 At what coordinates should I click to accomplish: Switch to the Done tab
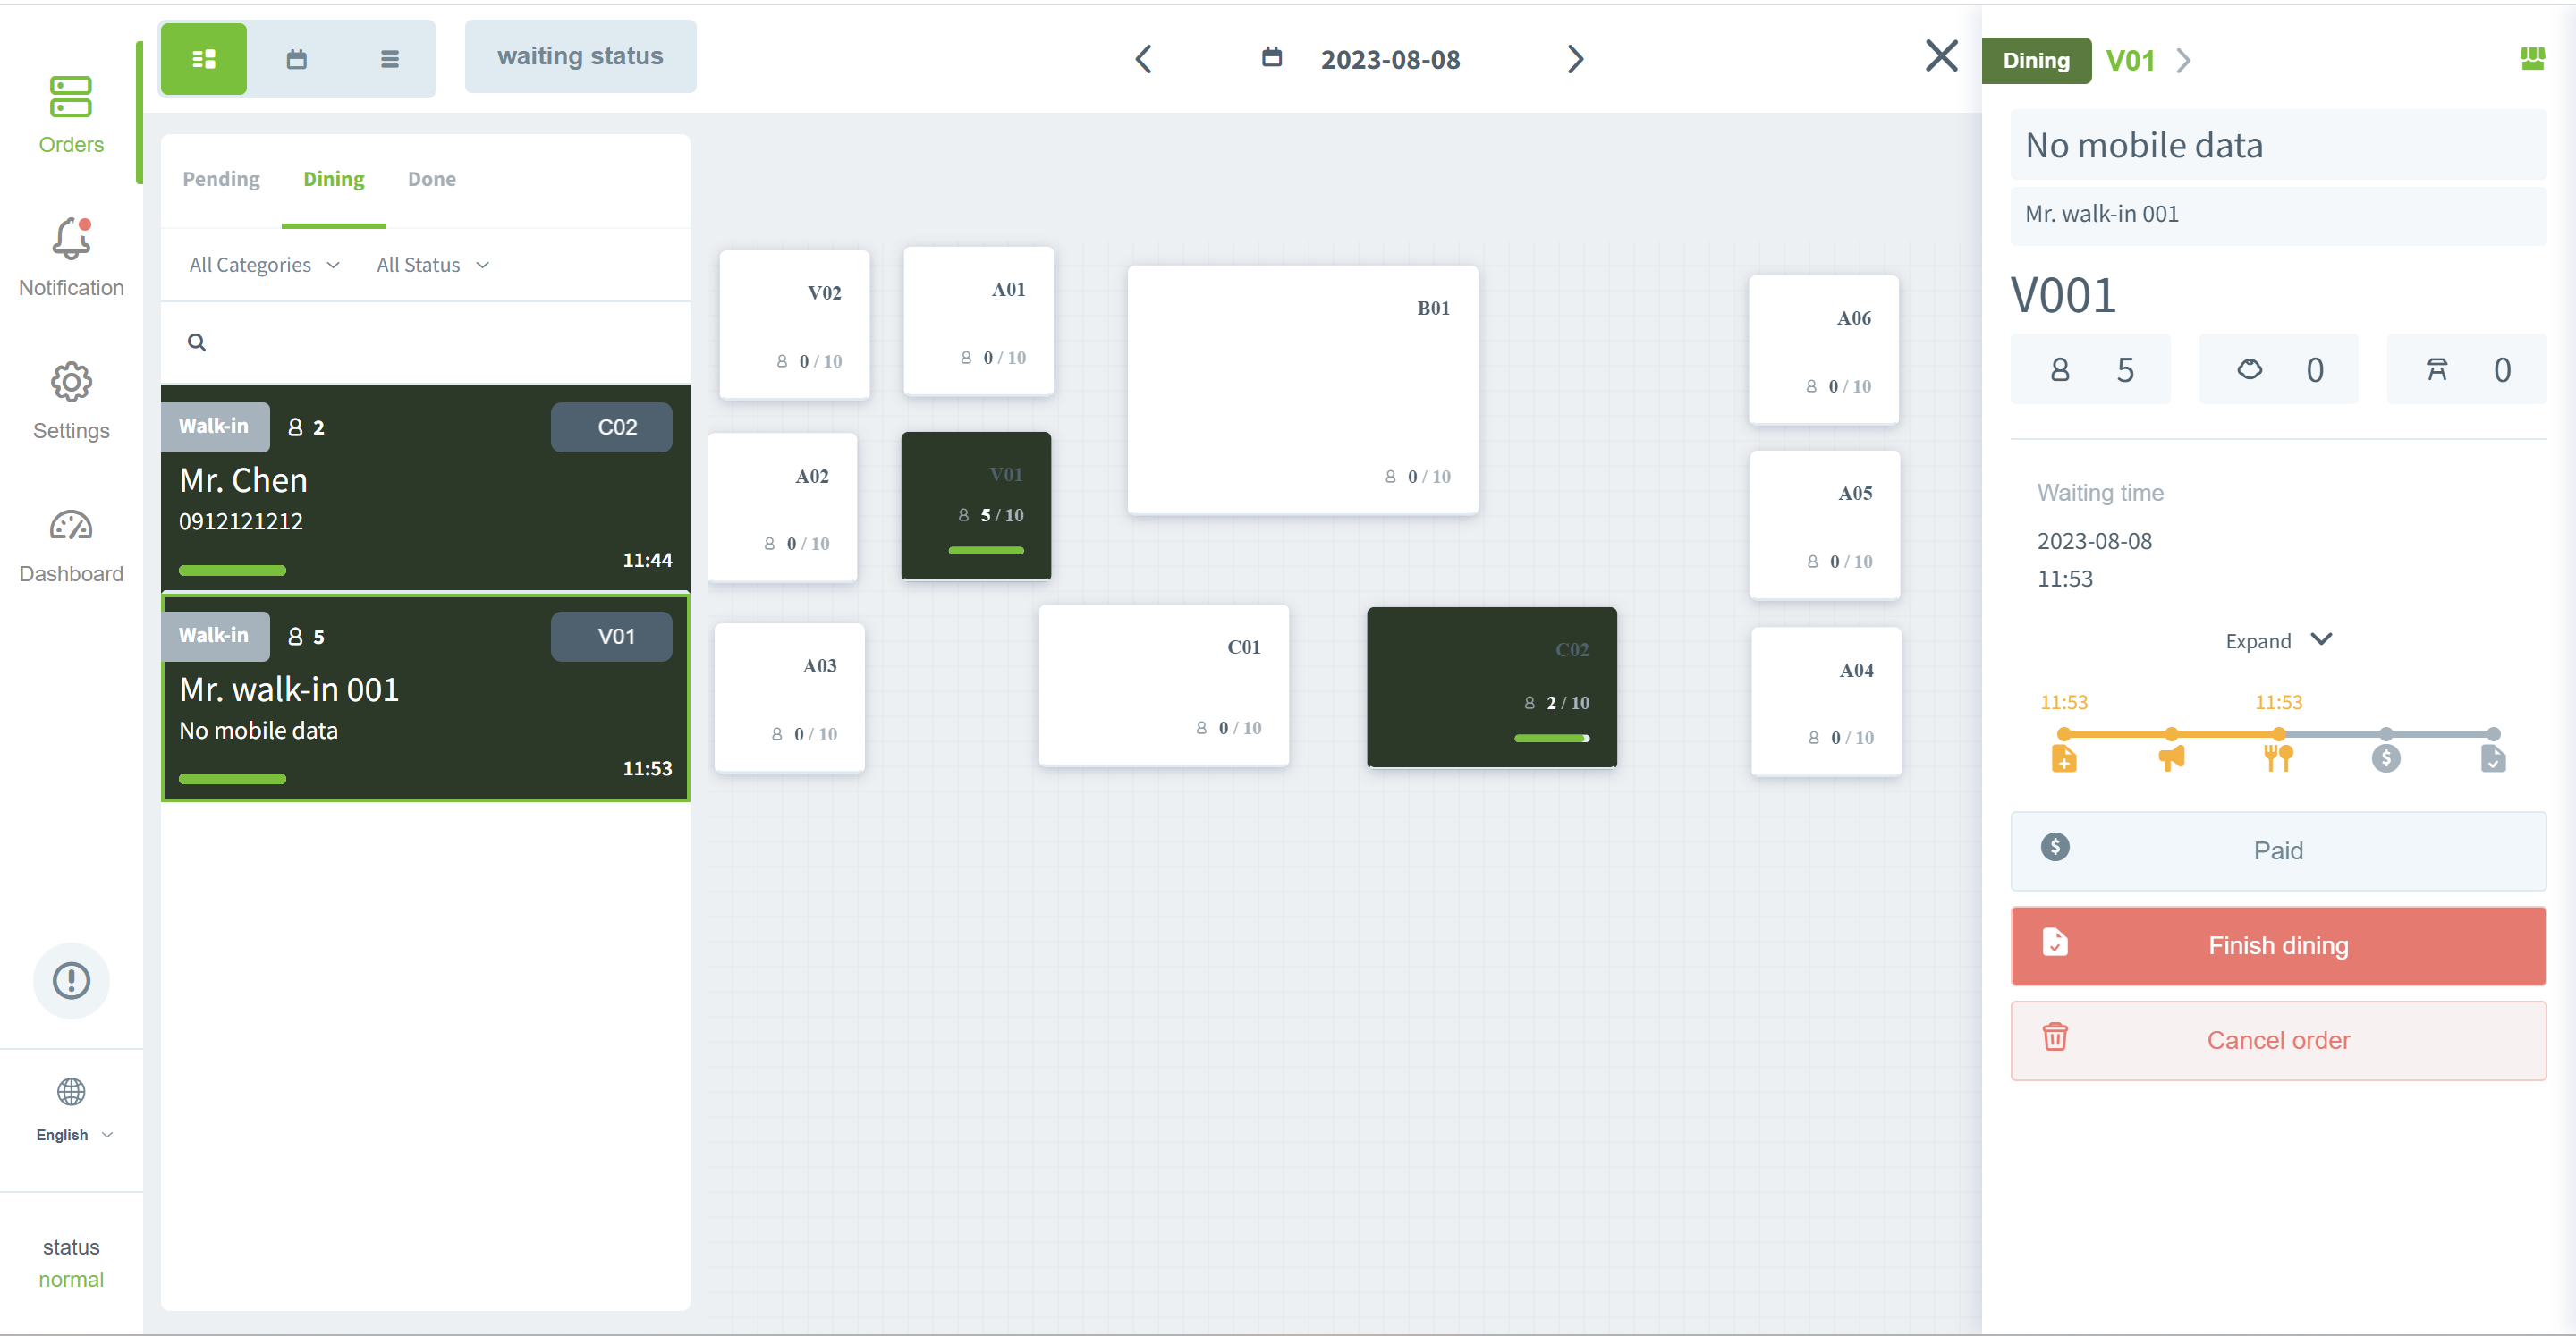pos(431,179)
